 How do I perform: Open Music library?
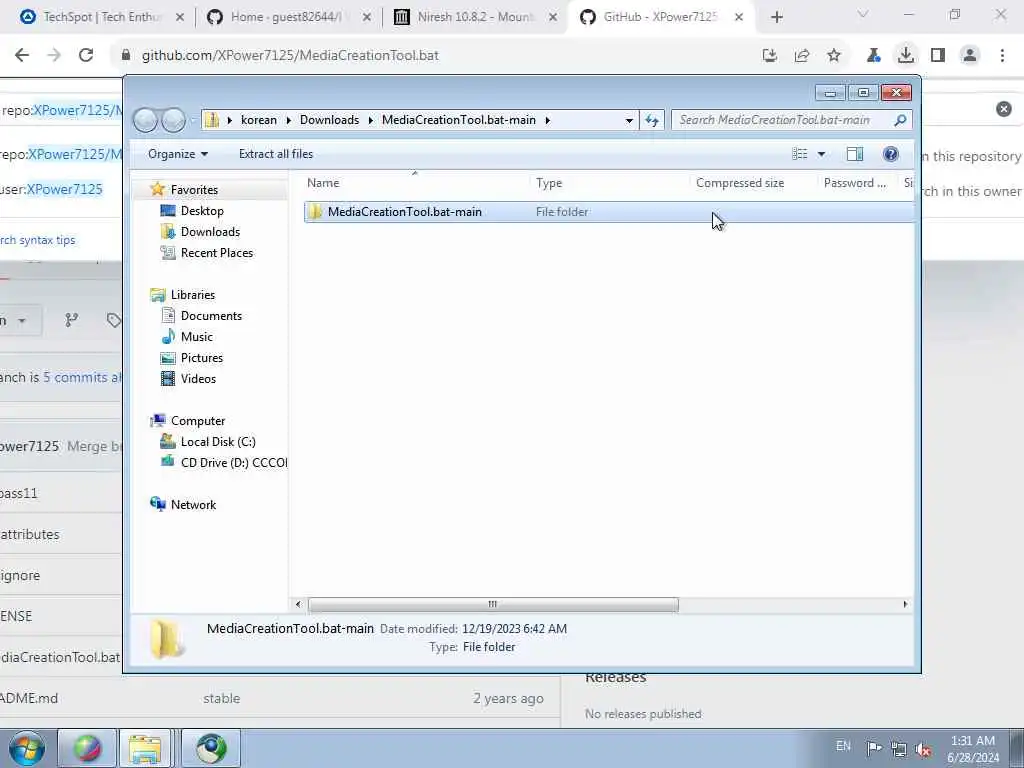click(x=197, y=337)
